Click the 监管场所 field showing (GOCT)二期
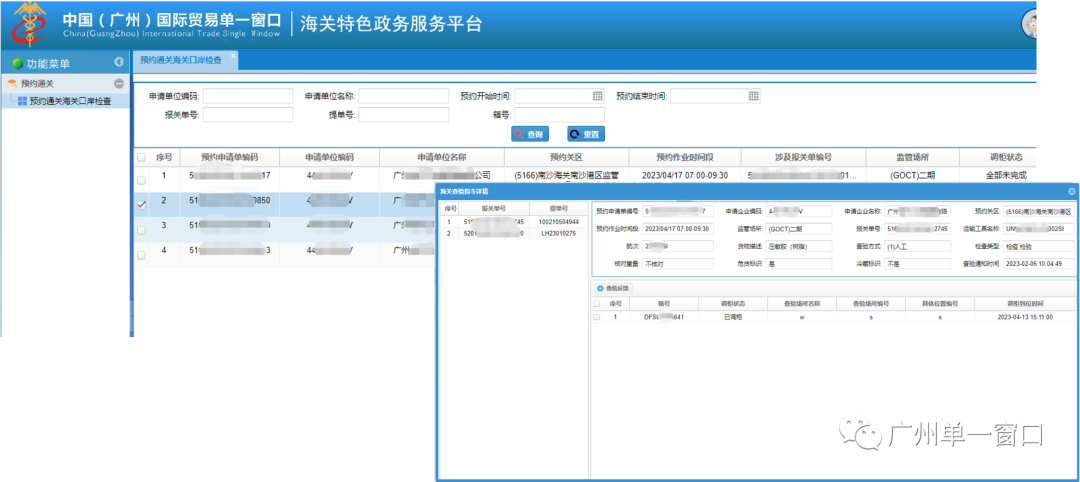Screen dimensions: 1080x482 click(799, 229)
